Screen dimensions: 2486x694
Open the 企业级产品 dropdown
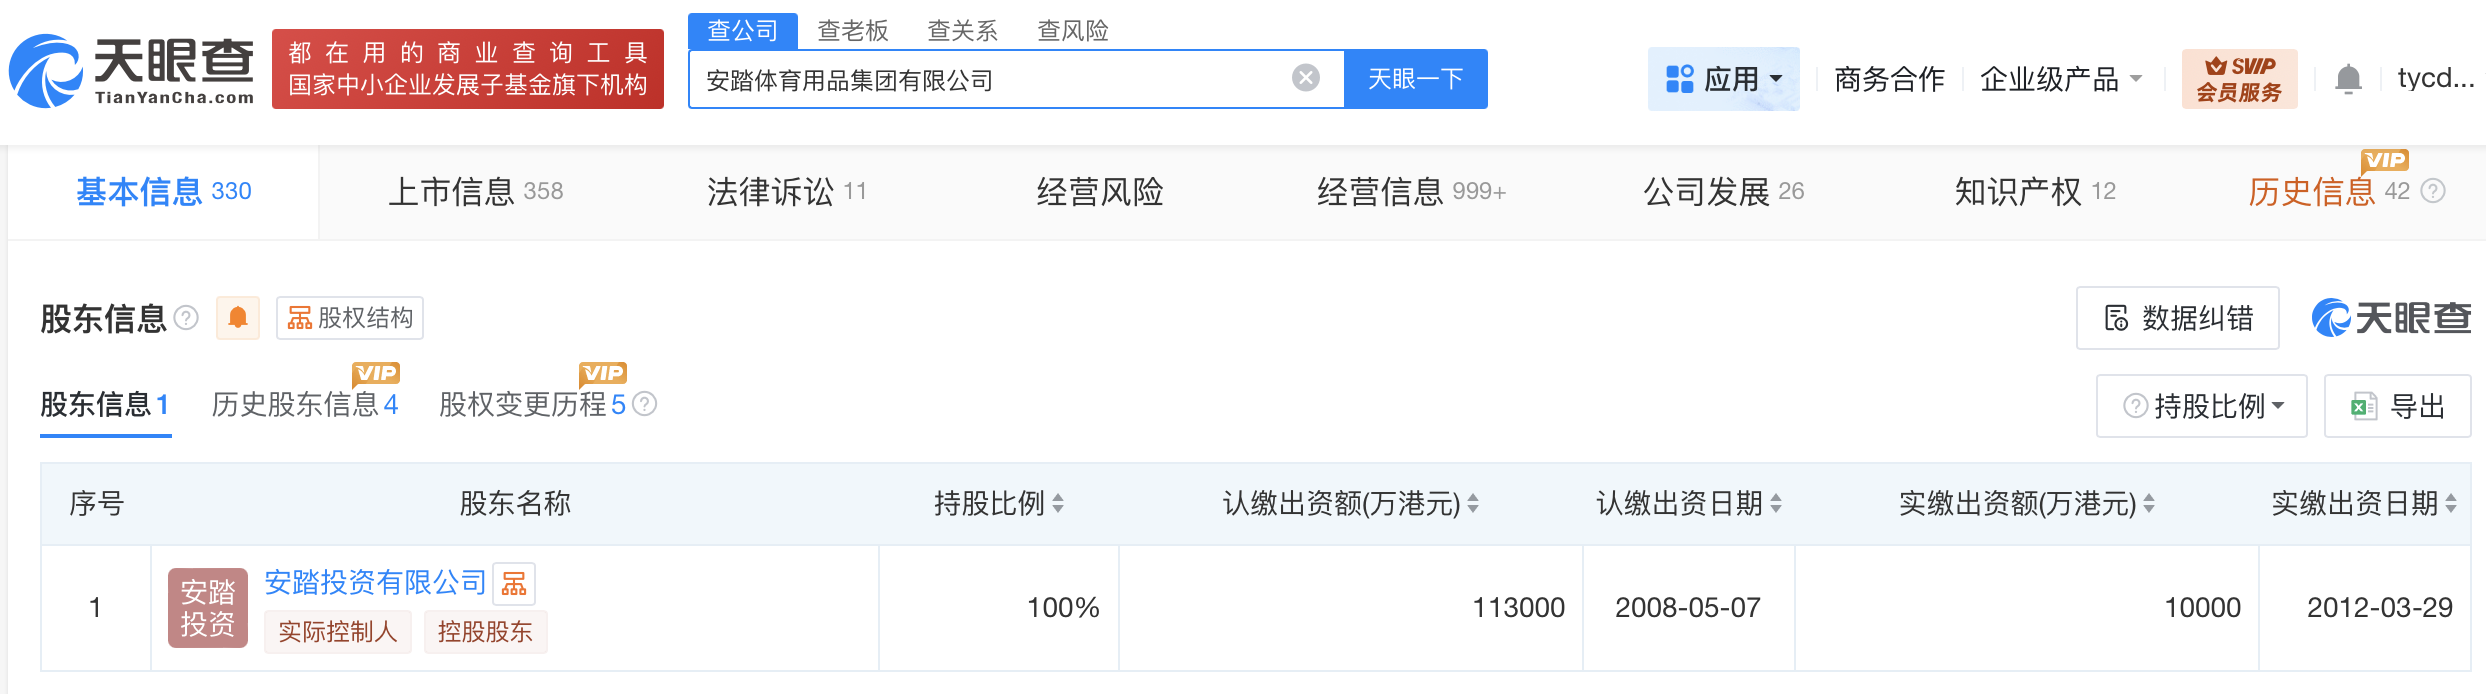click(x=2060, y=79)
